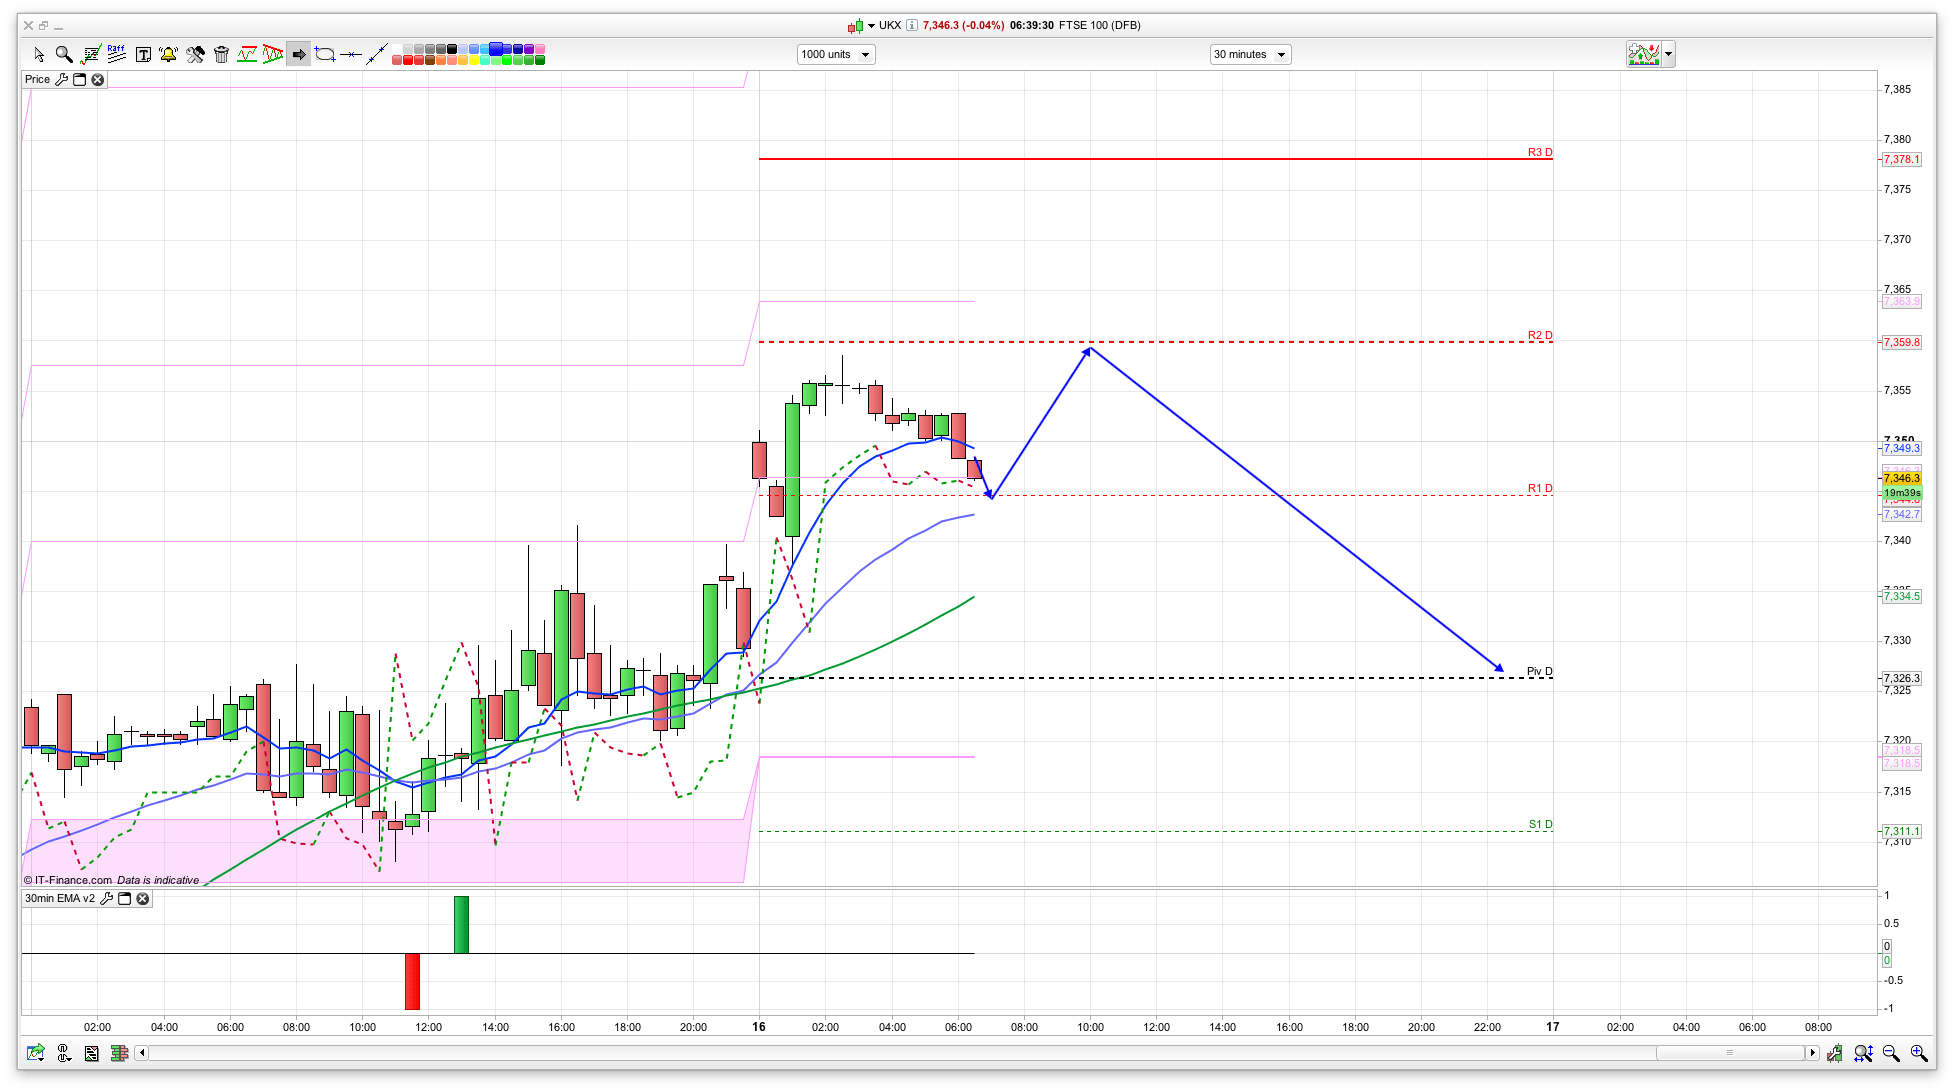Open the 30 minutes timeframe dropdown

[x=1250, y=54]
